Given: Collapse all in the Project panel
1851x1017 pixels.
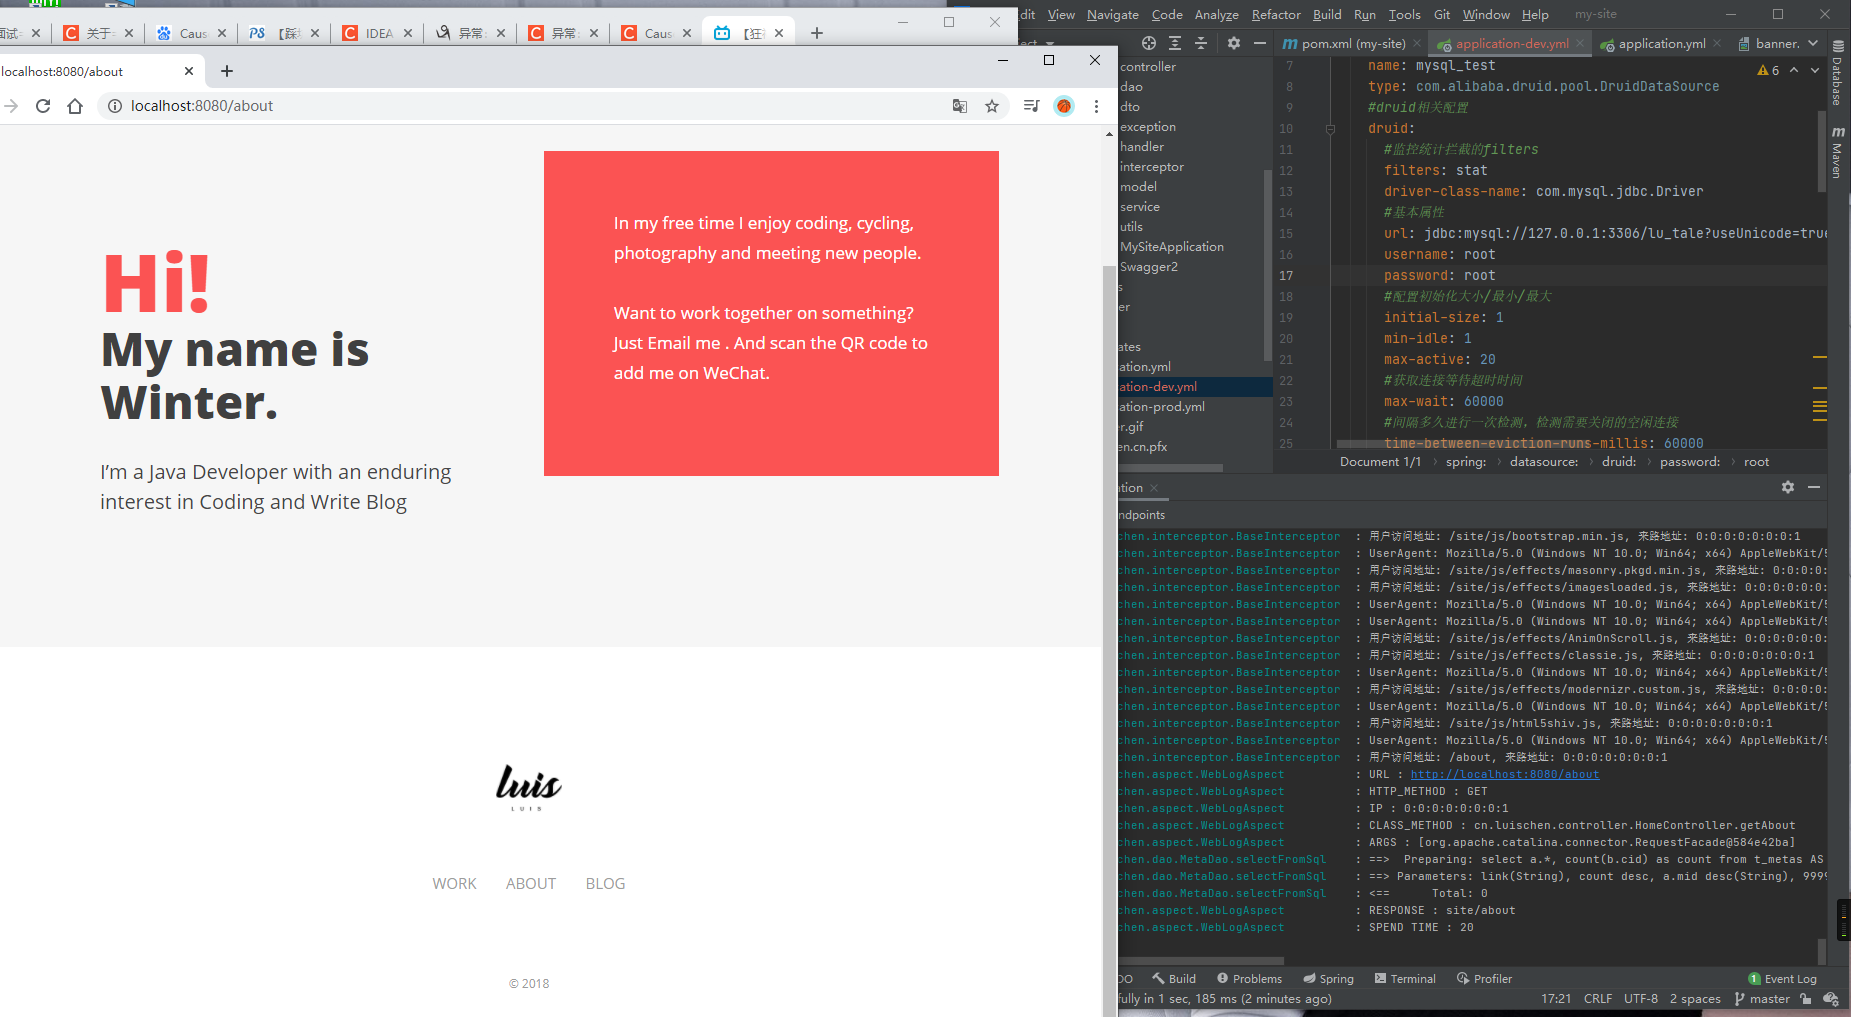Looking at the screenshot, I should [x=1201, y=43].
